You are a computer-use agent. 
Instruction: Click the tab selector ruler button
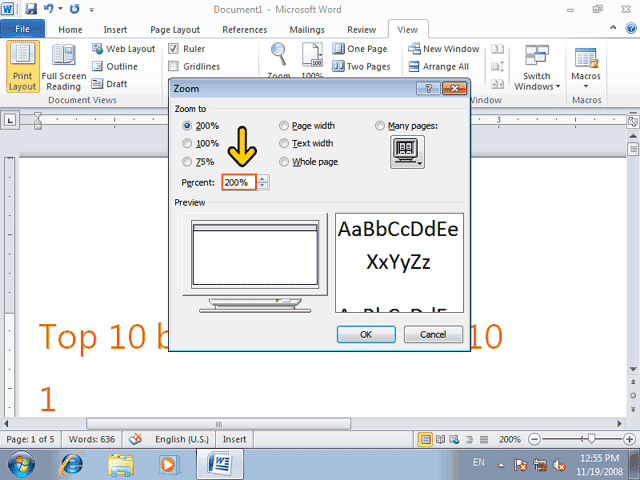click(x=10, y=120)
